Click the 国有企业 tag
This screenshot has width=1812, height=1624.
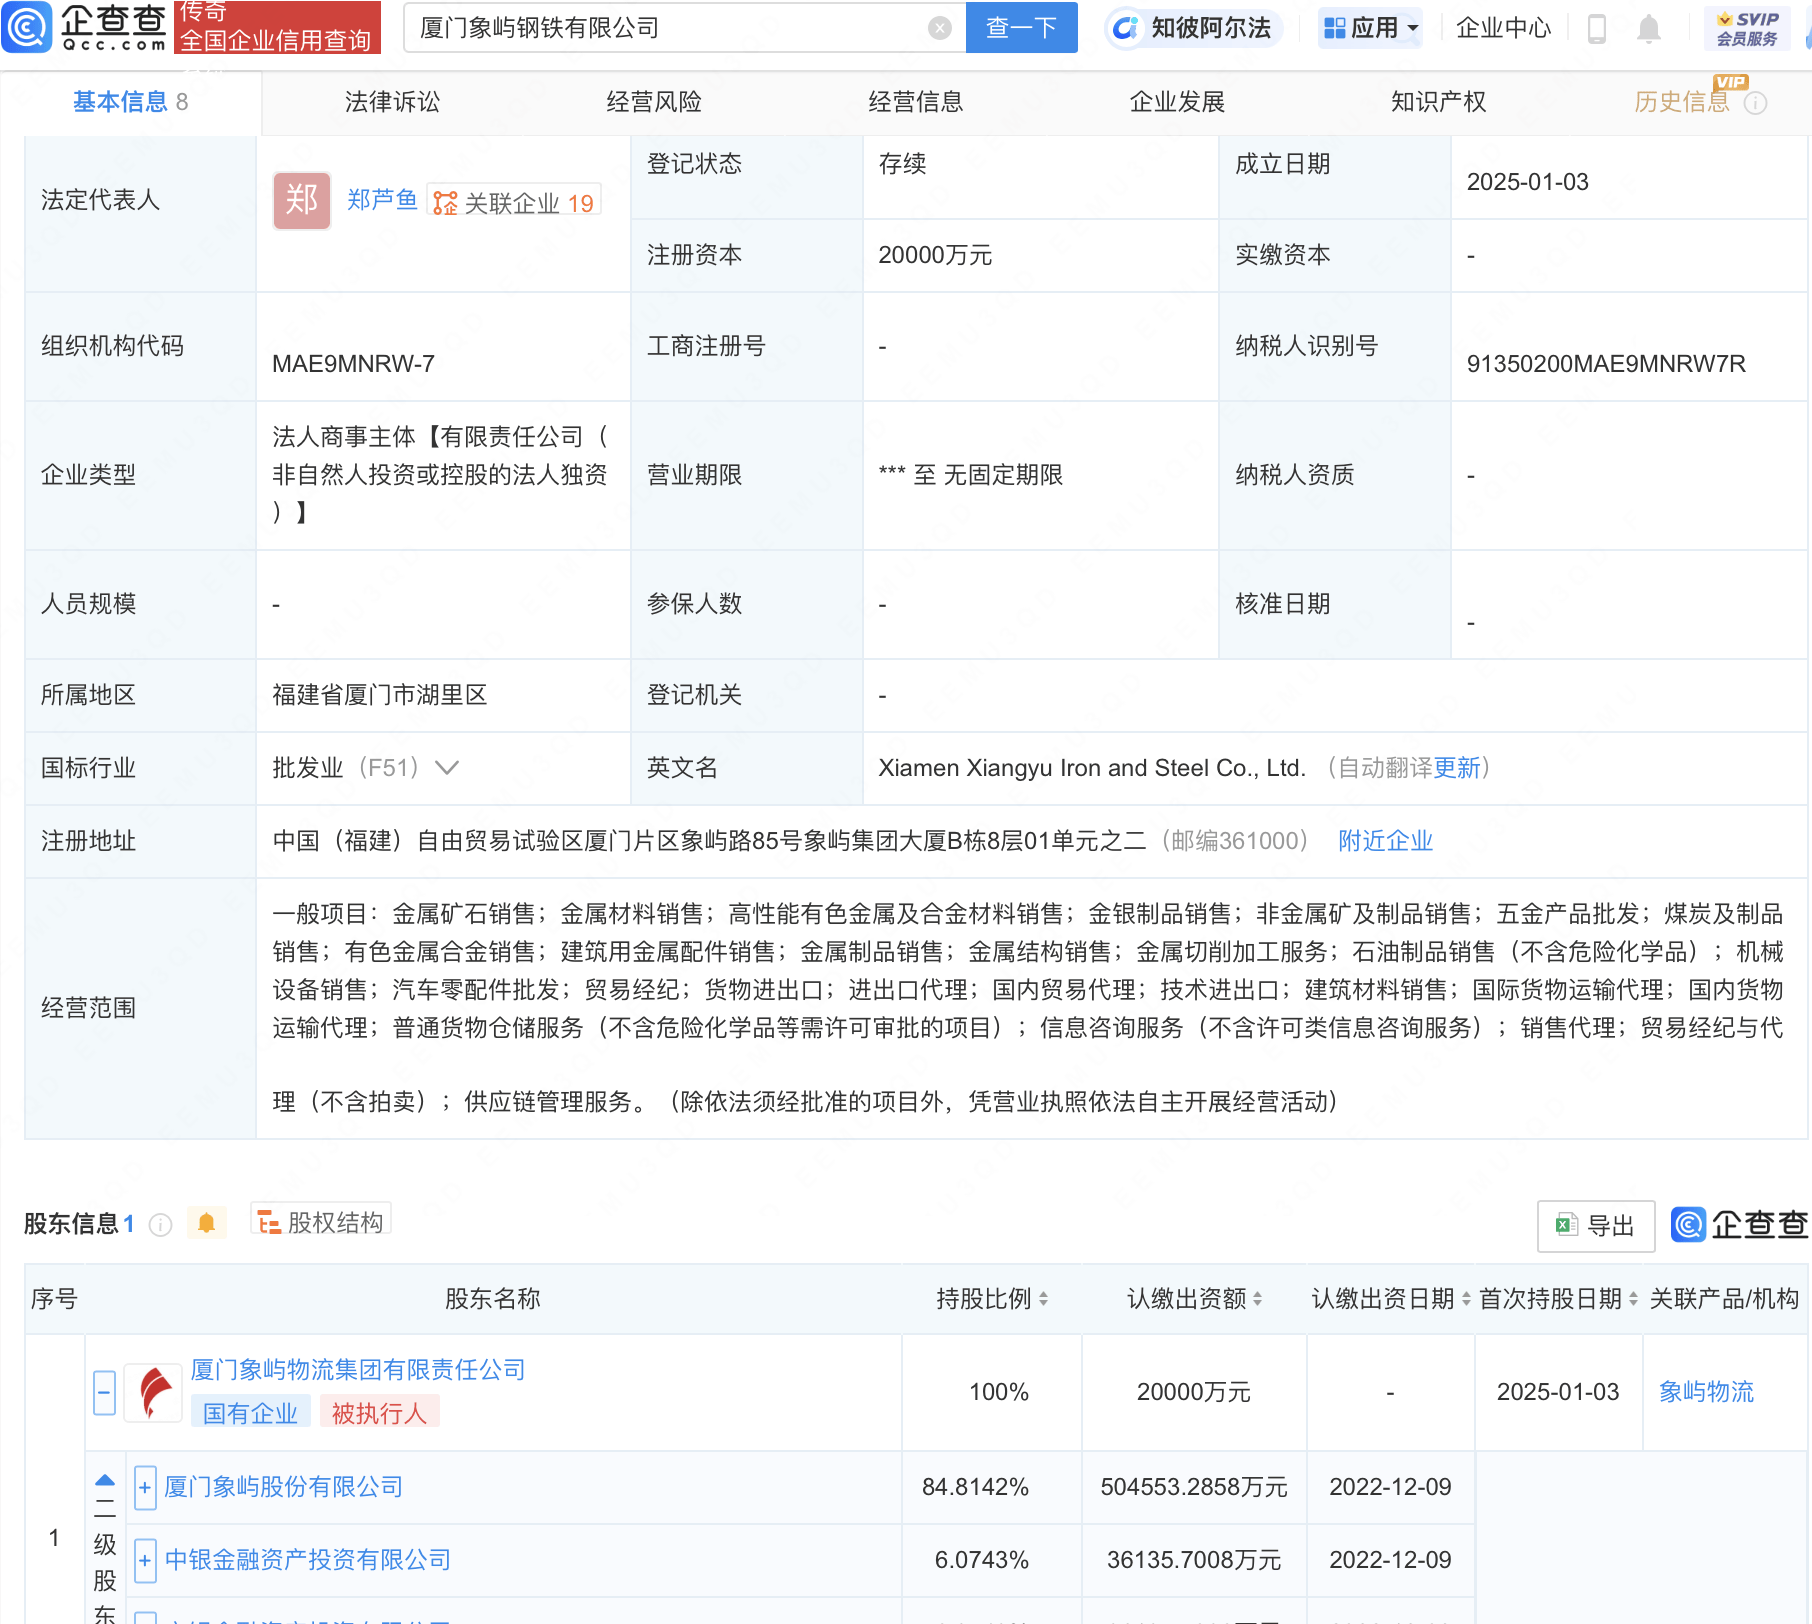(250, 1413)
